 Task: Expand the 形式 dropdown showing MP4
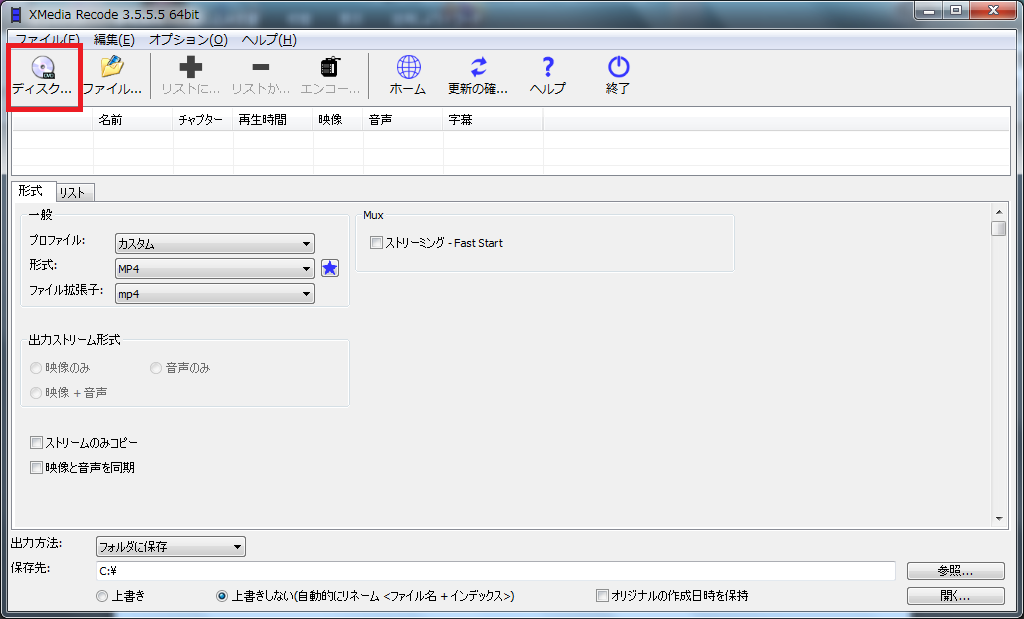pos(215,268)
